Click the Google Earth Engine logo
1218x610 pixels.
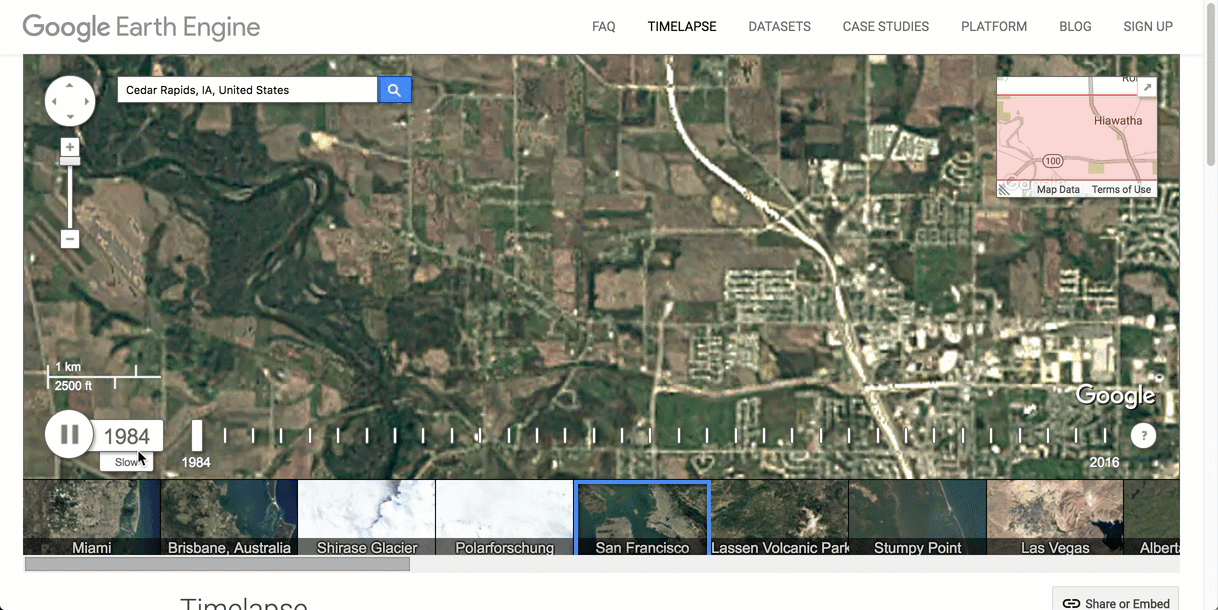(141, 27)
